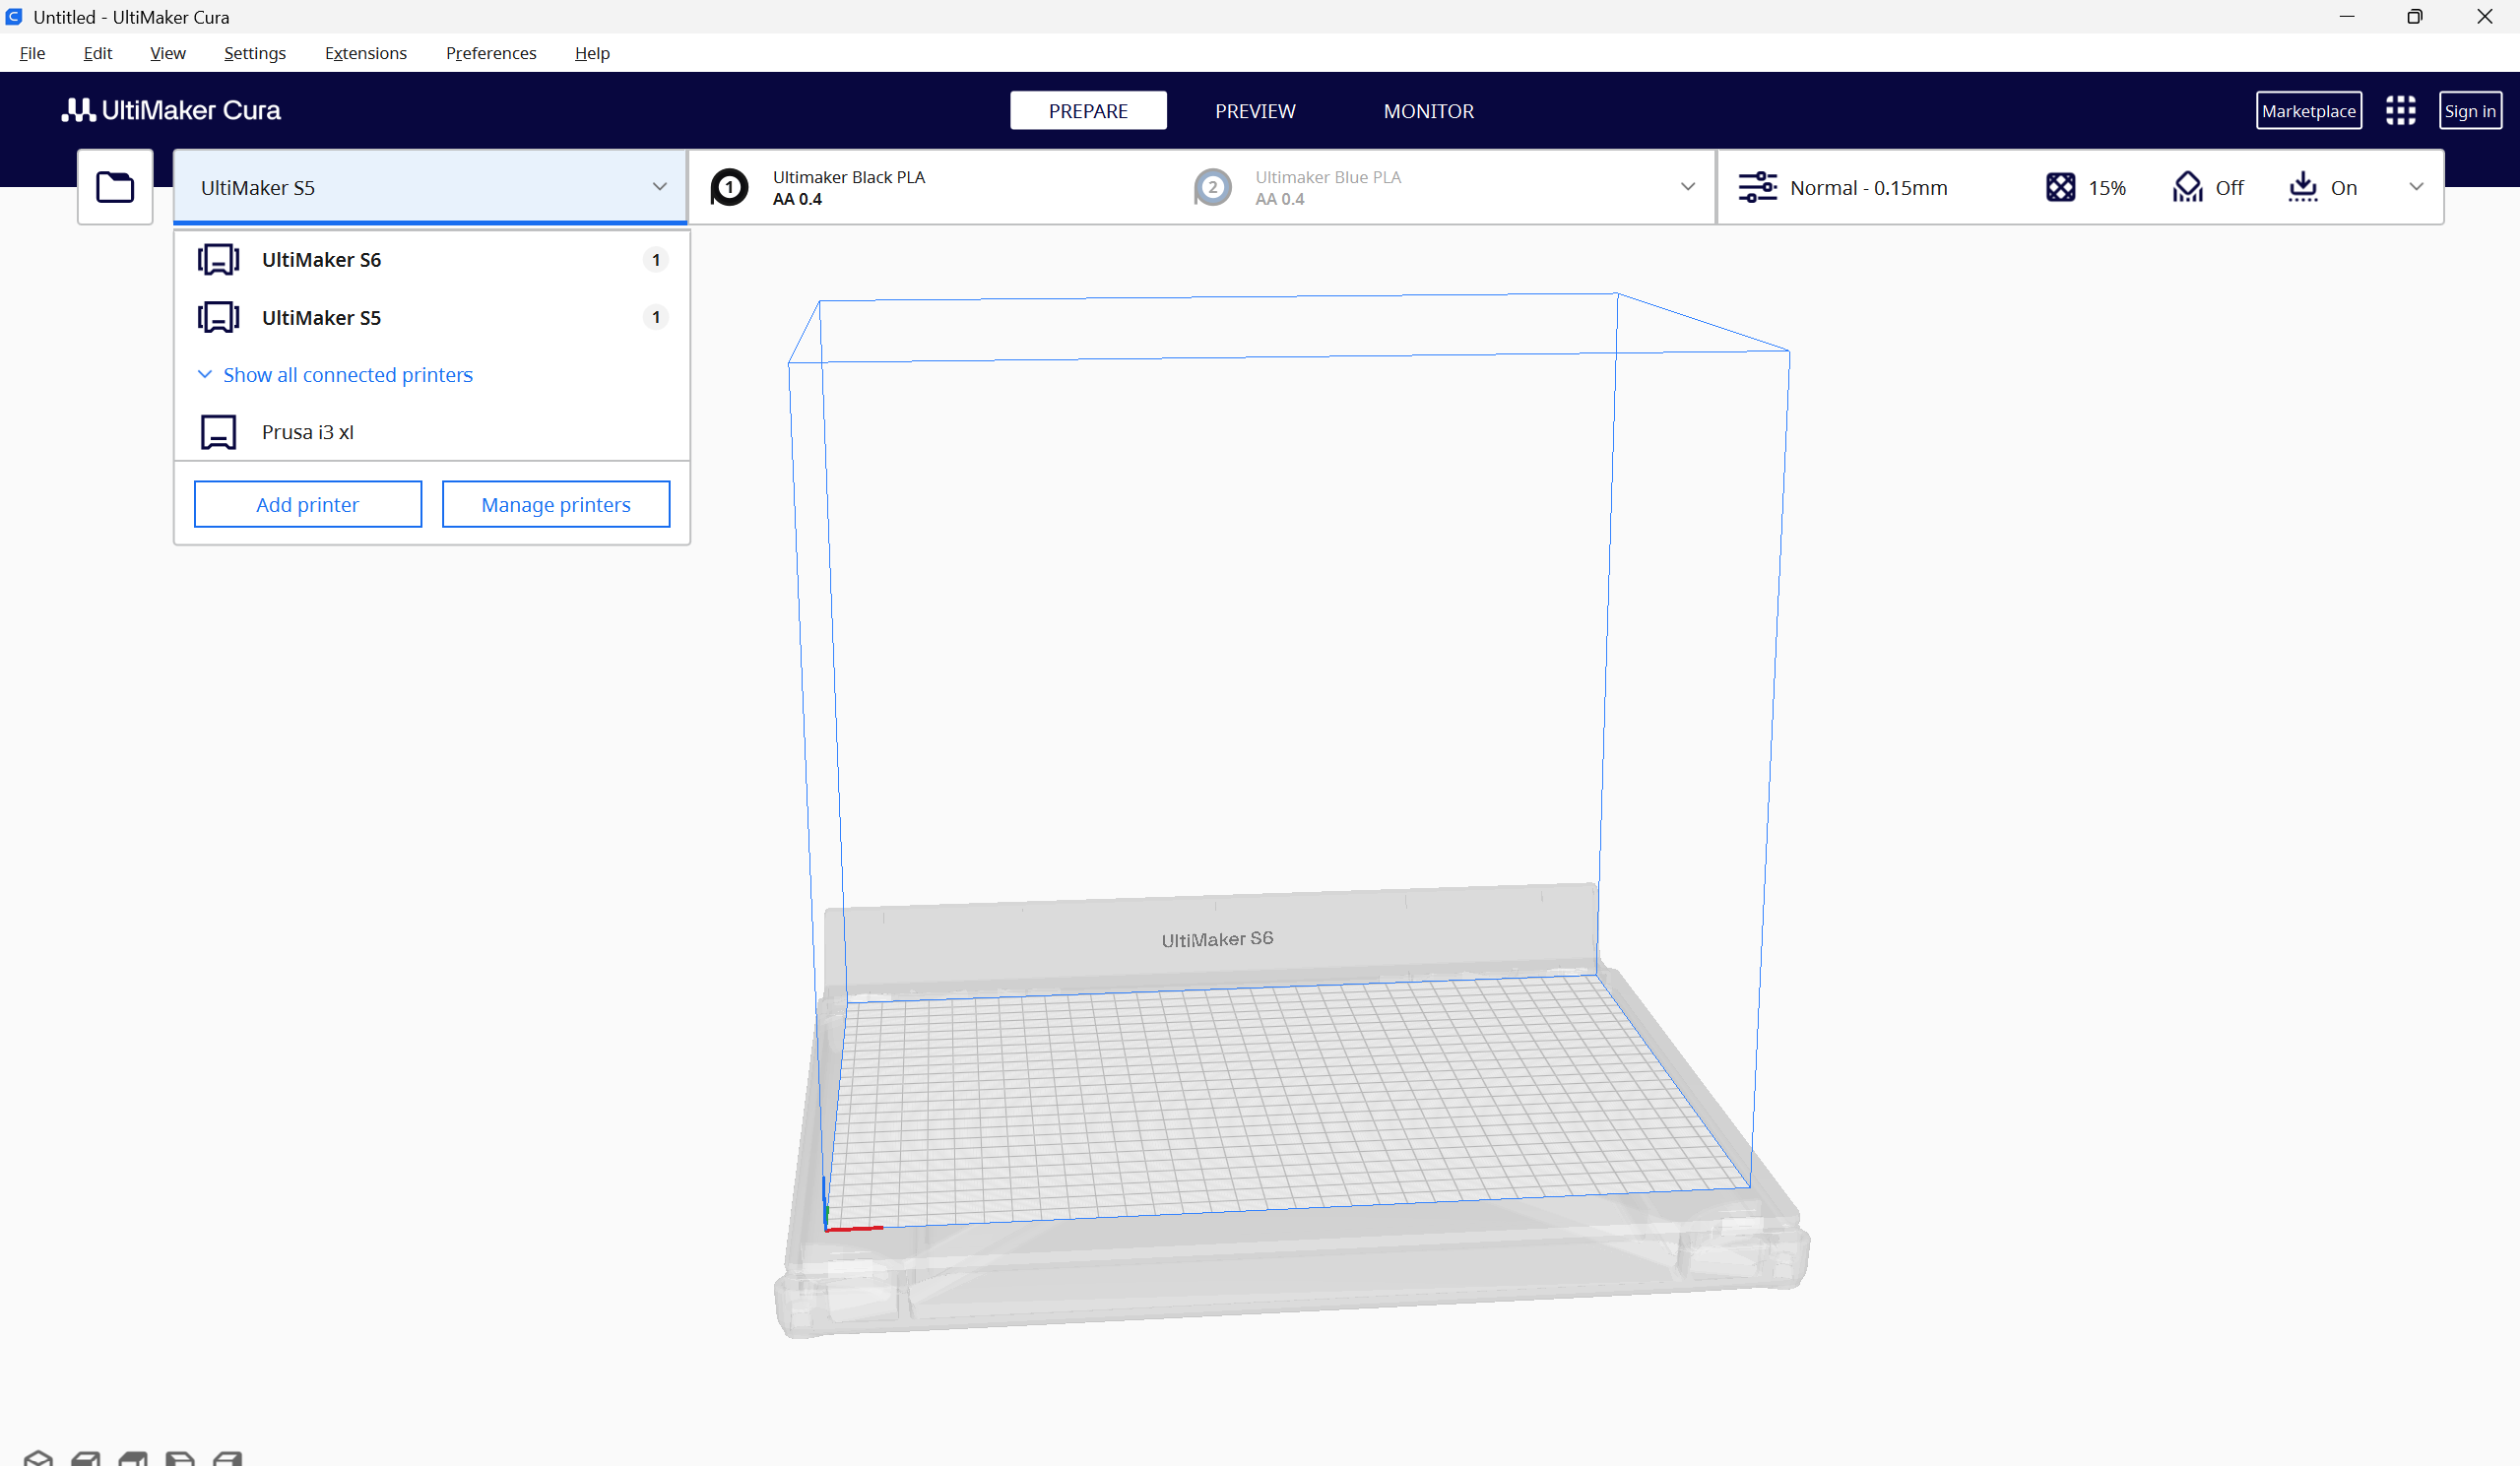Screen dimensions: 2520x1466
Task: Open the Preferences menu
Action: click(491, 53)
